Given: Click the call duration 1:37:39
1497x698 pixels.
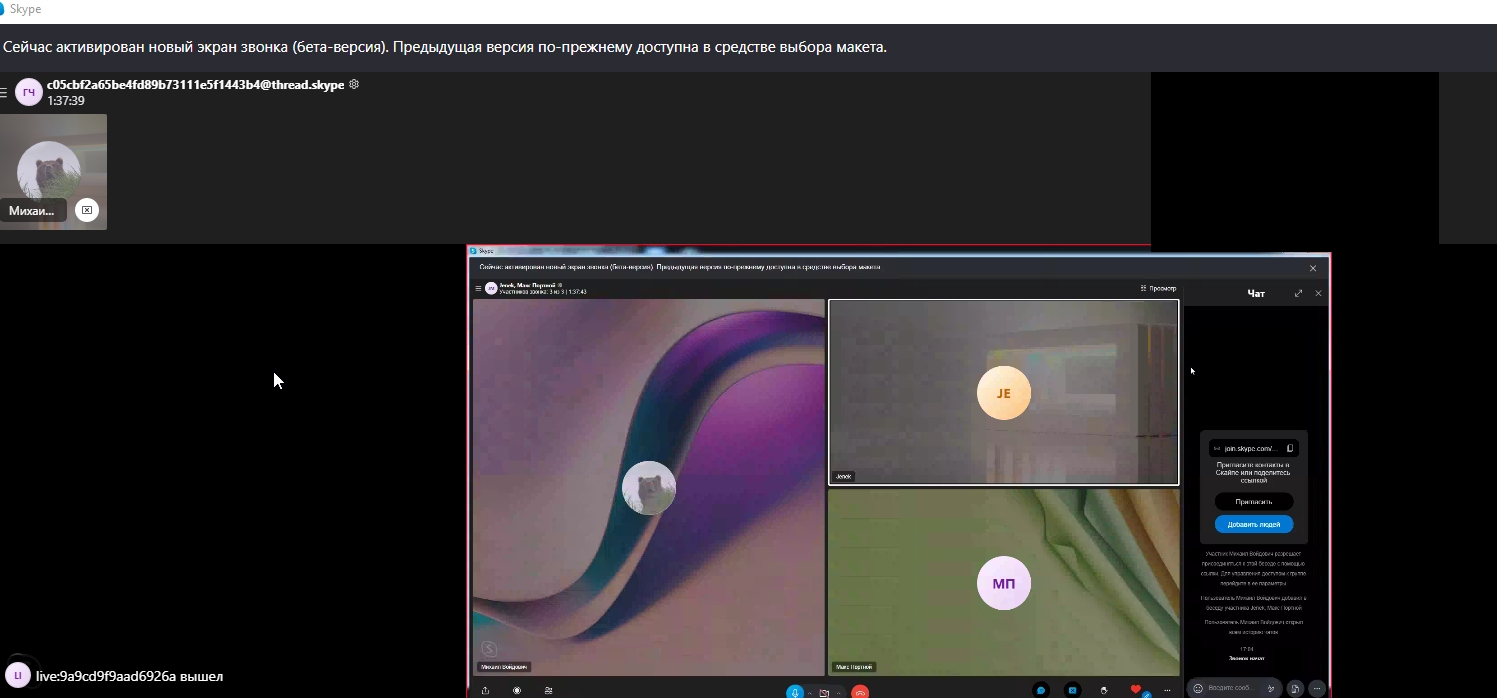Looking at the screenshot, I should point(66,101).
